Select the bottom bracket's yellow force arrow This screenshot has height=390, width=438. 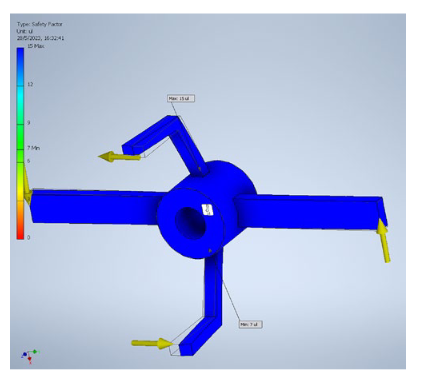tap(152, 344)
